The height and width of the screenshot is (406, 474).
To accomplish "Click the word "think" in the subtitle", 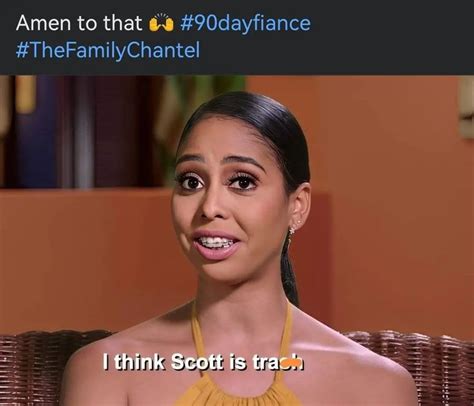I will [140, 362].
